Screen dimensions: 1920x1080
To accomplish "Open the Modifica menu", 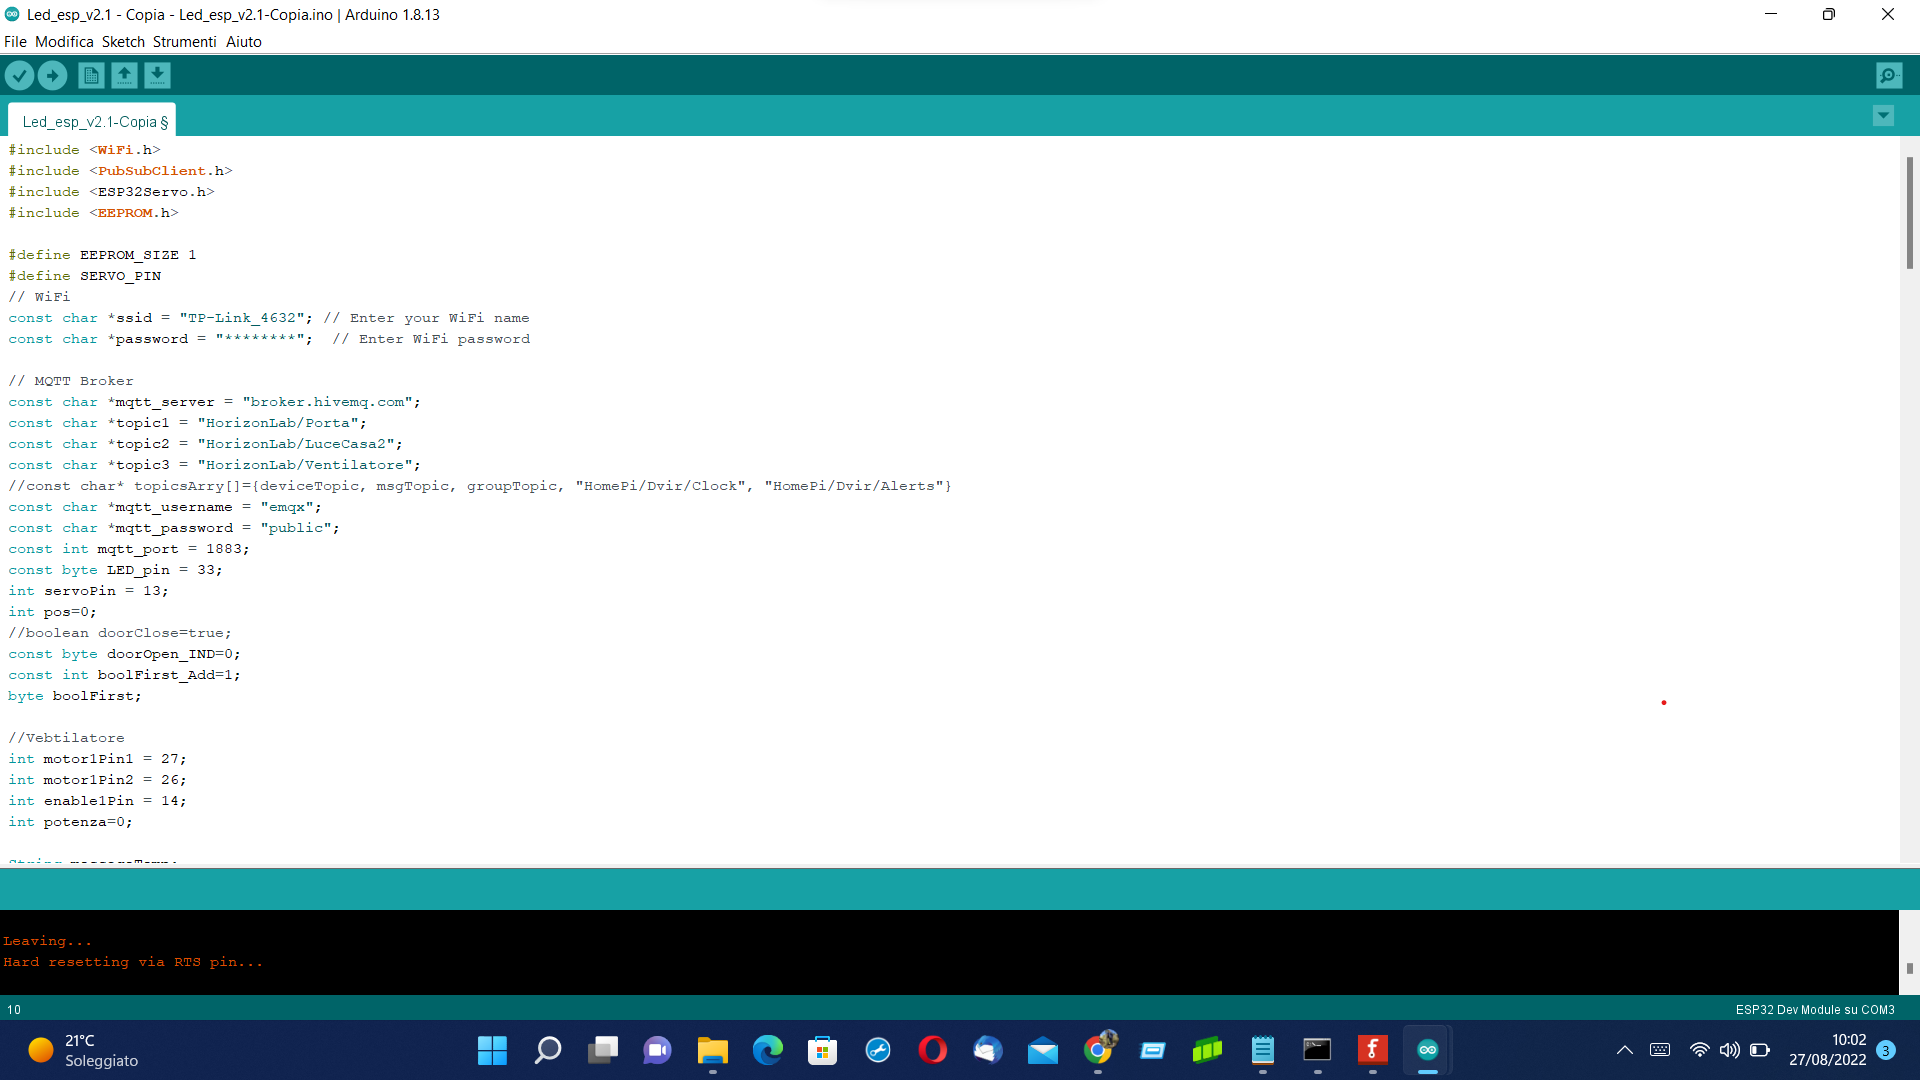I will click(64, 42).
